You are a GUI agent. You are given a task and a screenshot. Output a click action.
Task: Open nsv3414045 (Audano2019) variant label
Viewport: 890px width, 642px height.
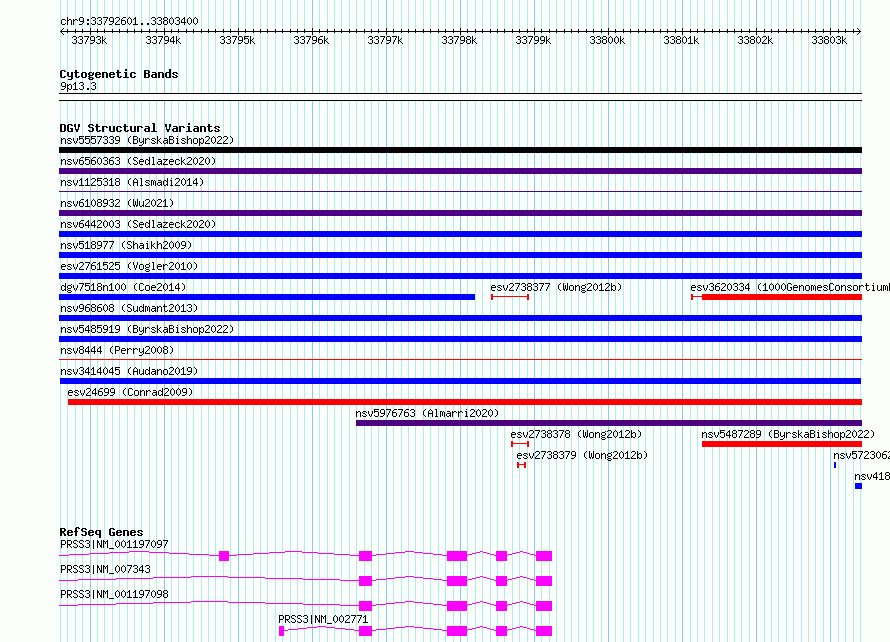click(129, 371)
